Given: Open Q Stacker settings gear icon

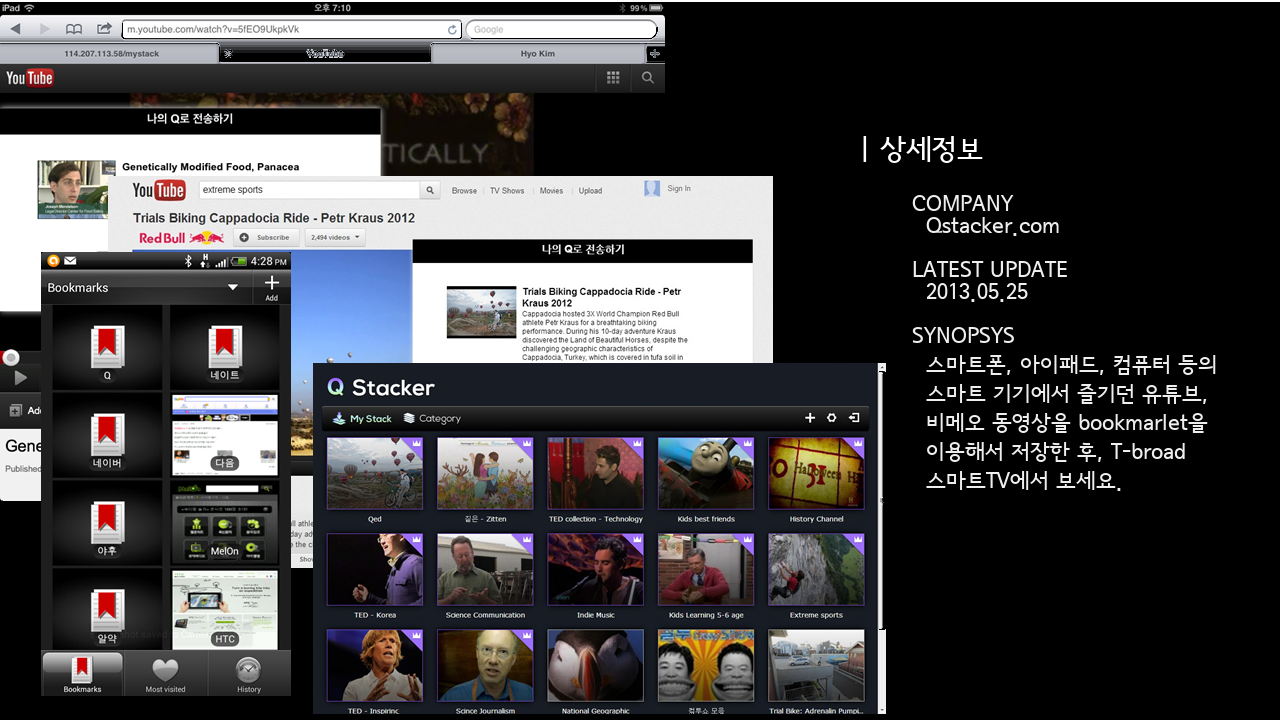Looking at the screenshot, I should coord(831,418).
